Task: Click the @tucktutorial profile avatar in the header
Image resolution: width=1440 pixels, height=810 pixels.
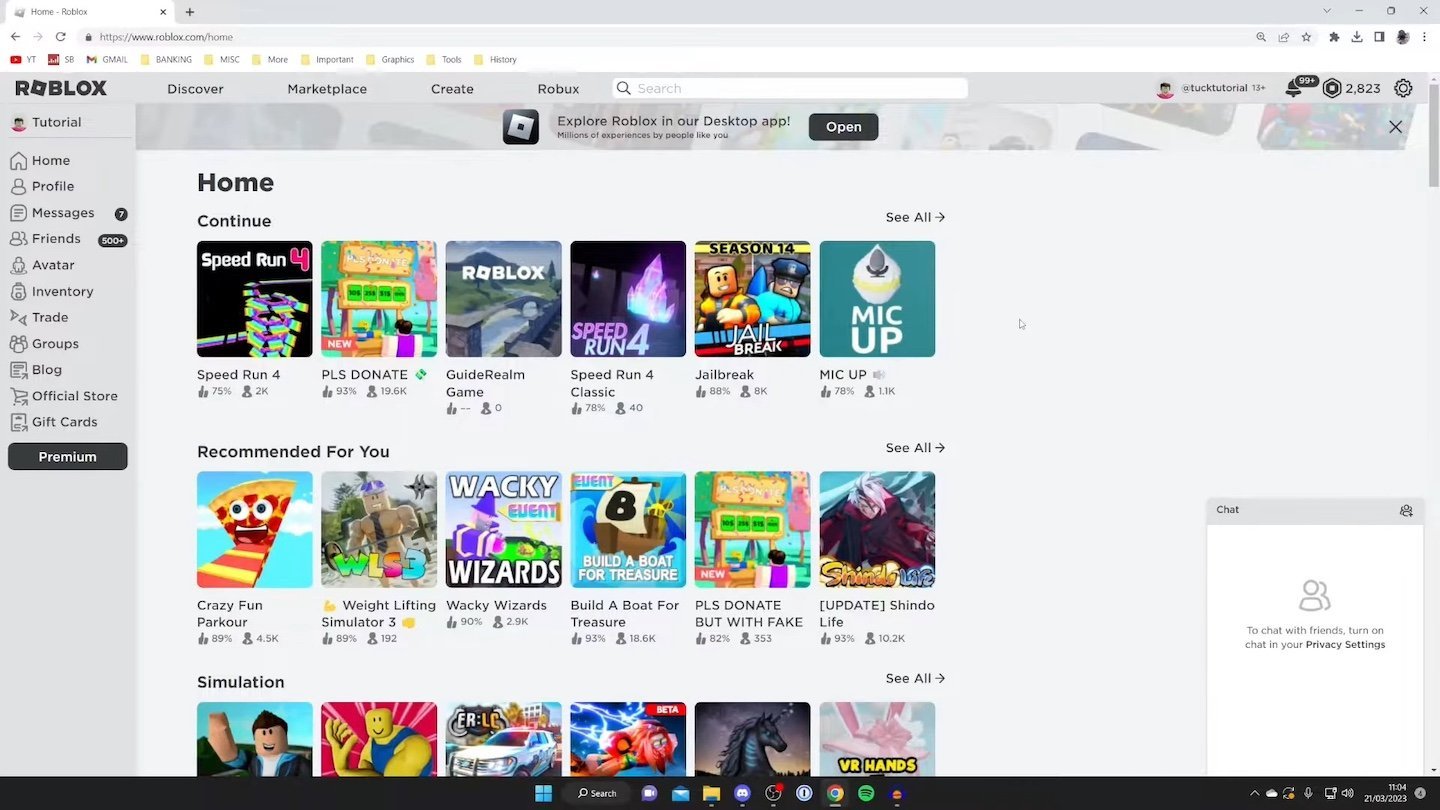Action: (1165, 89)
